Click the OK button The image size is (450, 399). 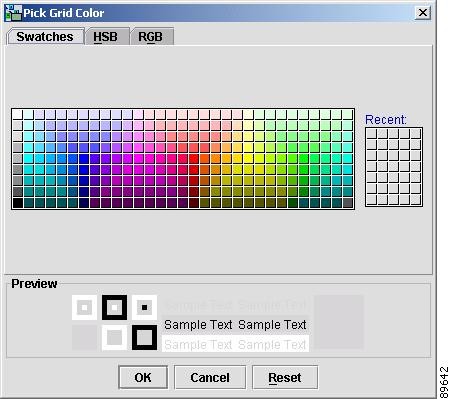(143, 377)
